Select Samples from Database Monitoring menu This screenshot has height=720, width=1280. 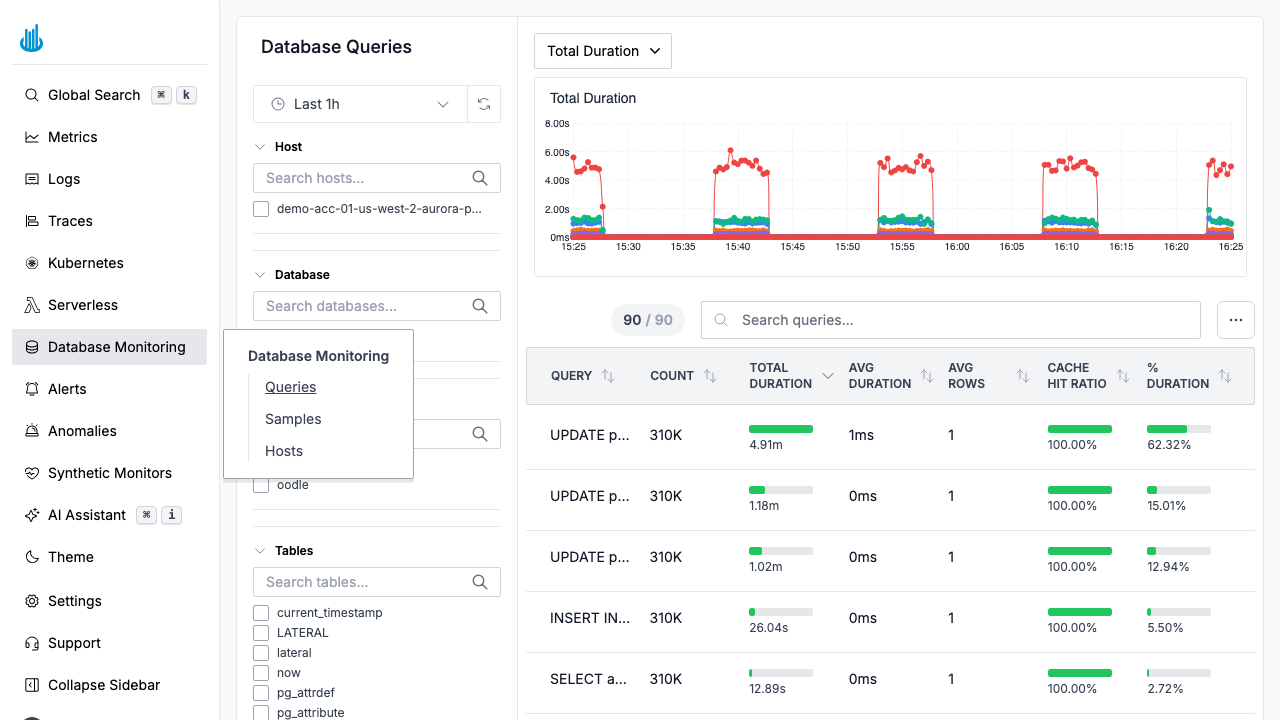coord(293,419)
